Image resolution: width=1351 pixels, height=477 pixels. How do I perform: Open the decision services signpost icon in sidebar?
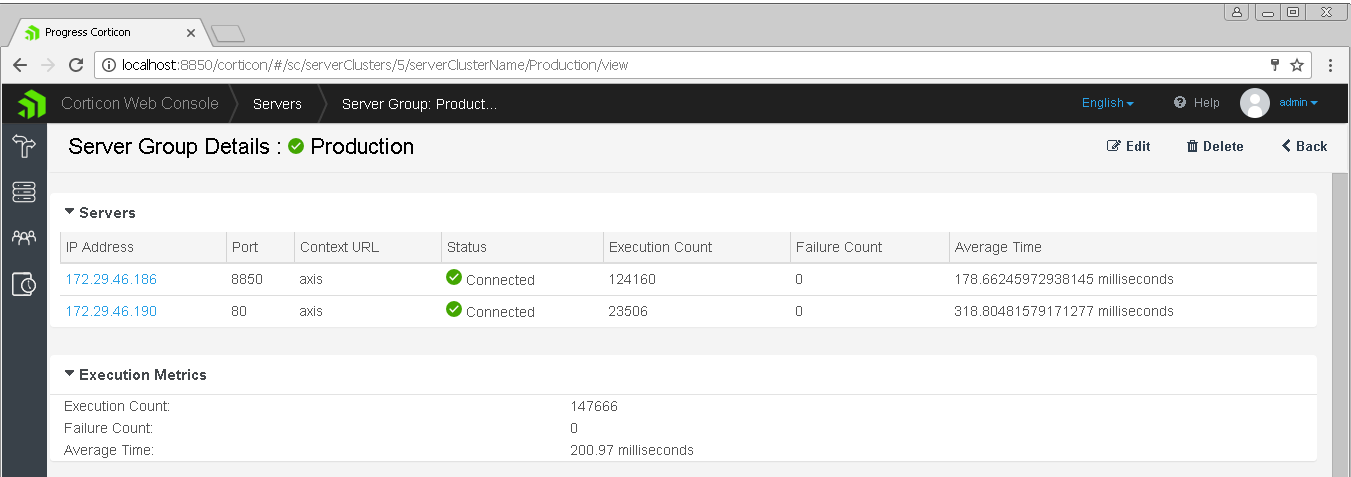(24, 147)
